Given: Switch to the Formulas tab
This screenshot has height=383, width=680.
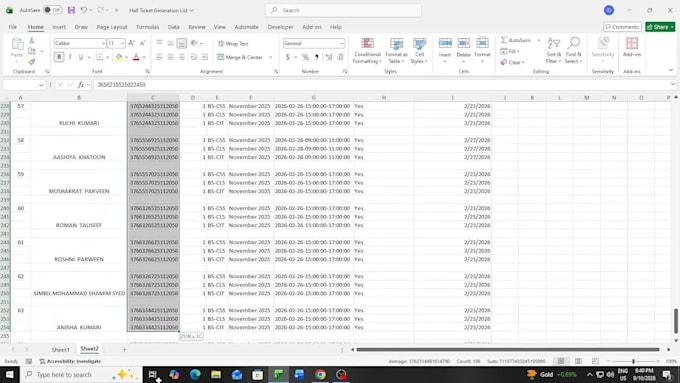Looking at the screenshot, I should tap(147, 27).
